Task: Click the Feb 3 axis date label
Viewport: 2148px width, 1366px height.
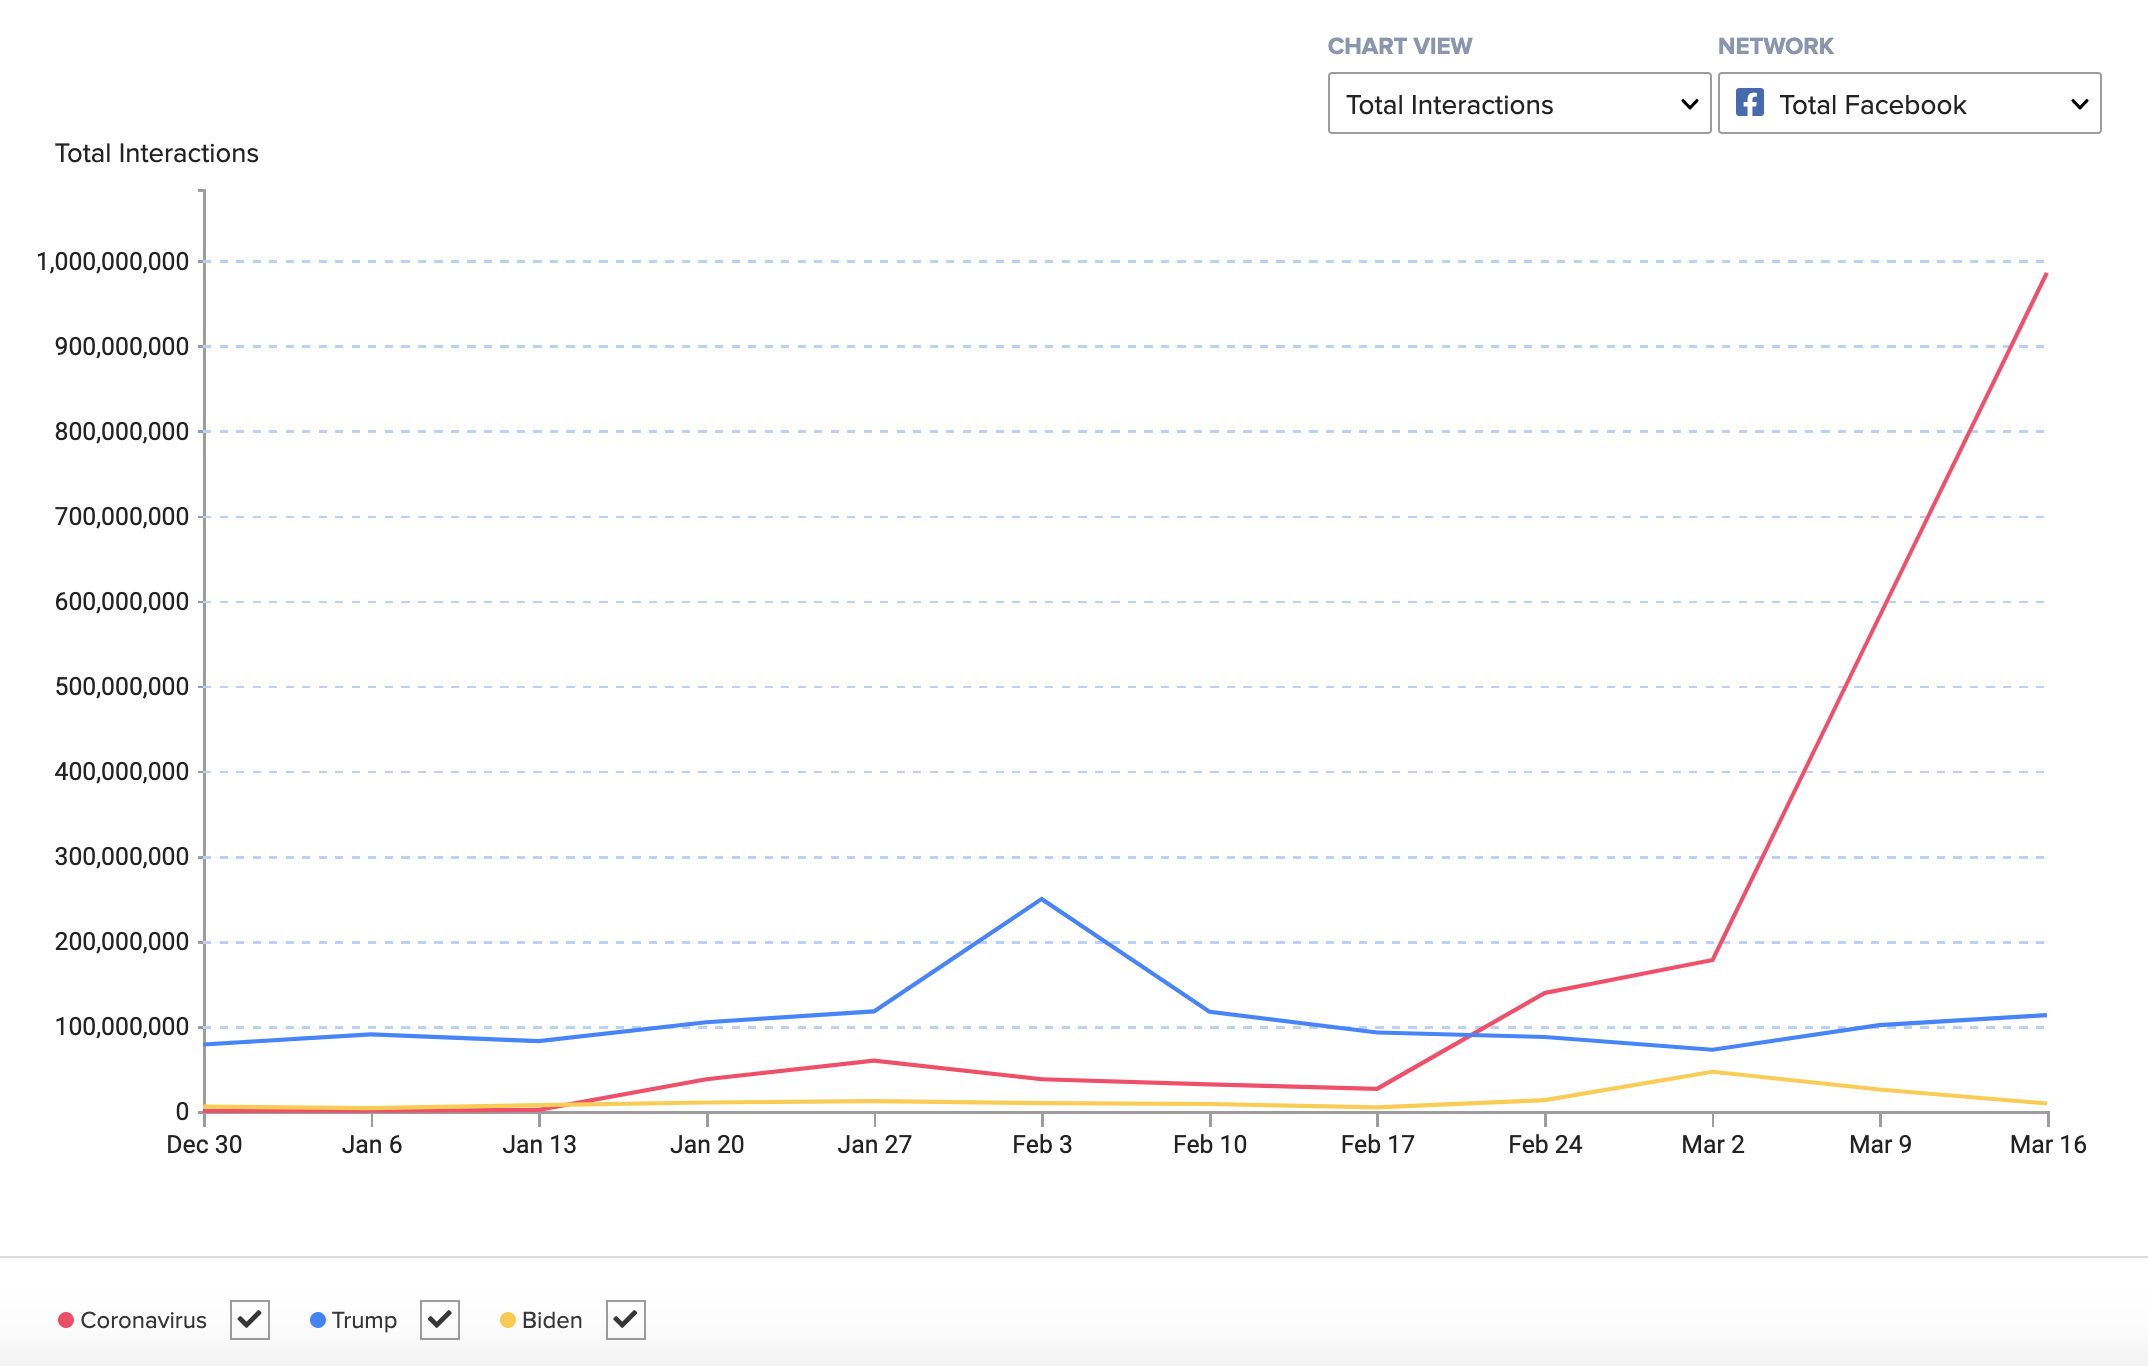Action: pos(1042,1145)
